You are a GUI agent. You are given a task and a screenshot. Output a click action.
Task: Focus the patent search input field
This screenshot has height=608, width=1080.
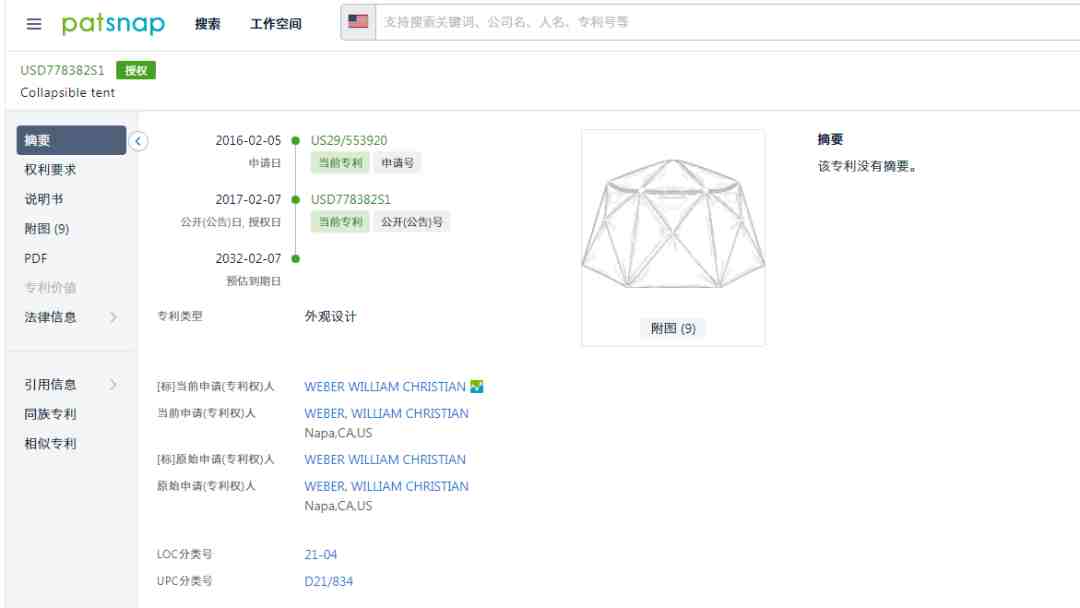click(x=727, y=22)
